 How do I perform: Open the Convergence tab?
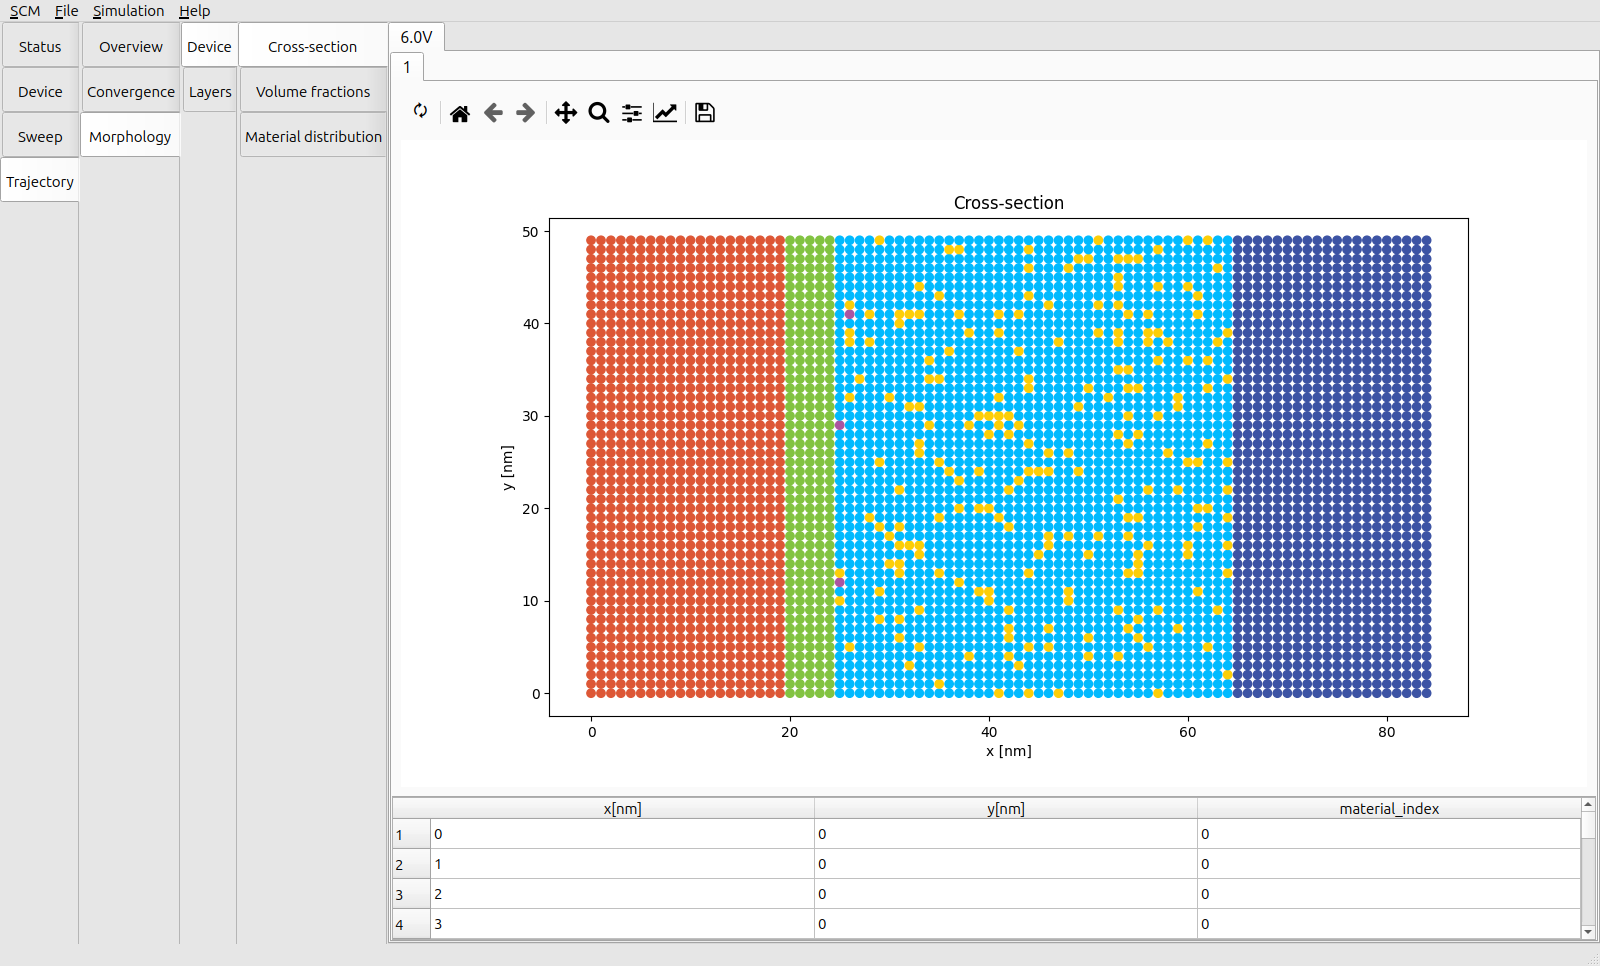pos(130,92)
